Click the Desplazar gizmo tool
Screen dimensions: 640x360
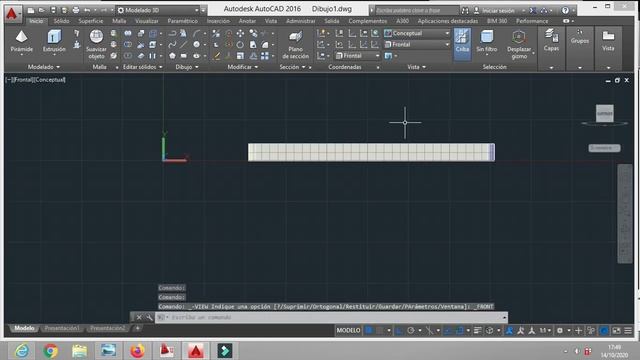click(x=519, y=44)
